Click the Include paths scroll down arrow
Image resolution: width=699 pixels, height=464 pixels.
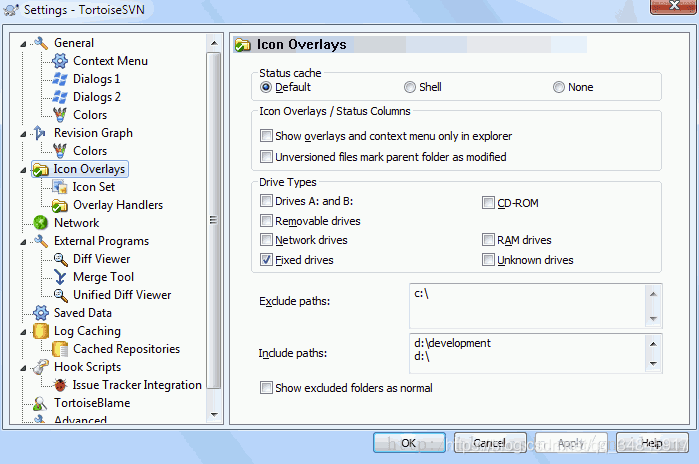pyautogui.click(x=653, y=363)
